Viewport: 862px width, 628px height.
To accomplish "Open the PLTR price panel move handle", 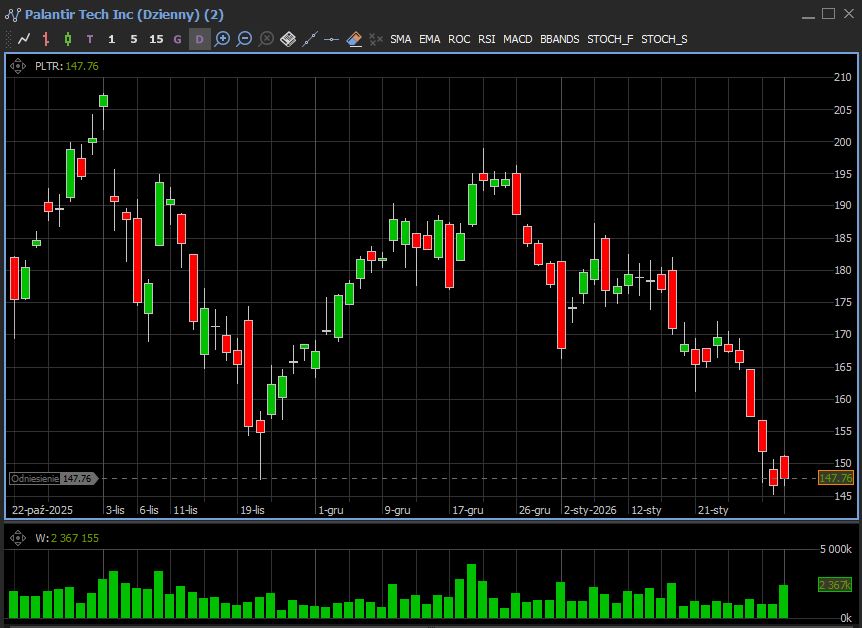I will pos(18,66).
